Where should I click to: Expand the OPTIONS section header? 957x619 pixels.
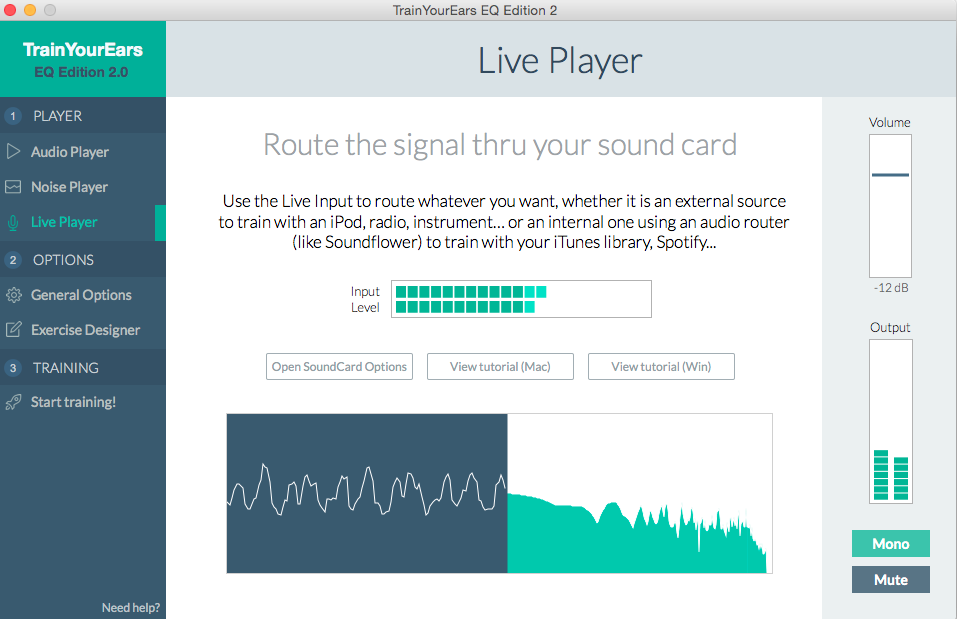(x=64, y=260)
